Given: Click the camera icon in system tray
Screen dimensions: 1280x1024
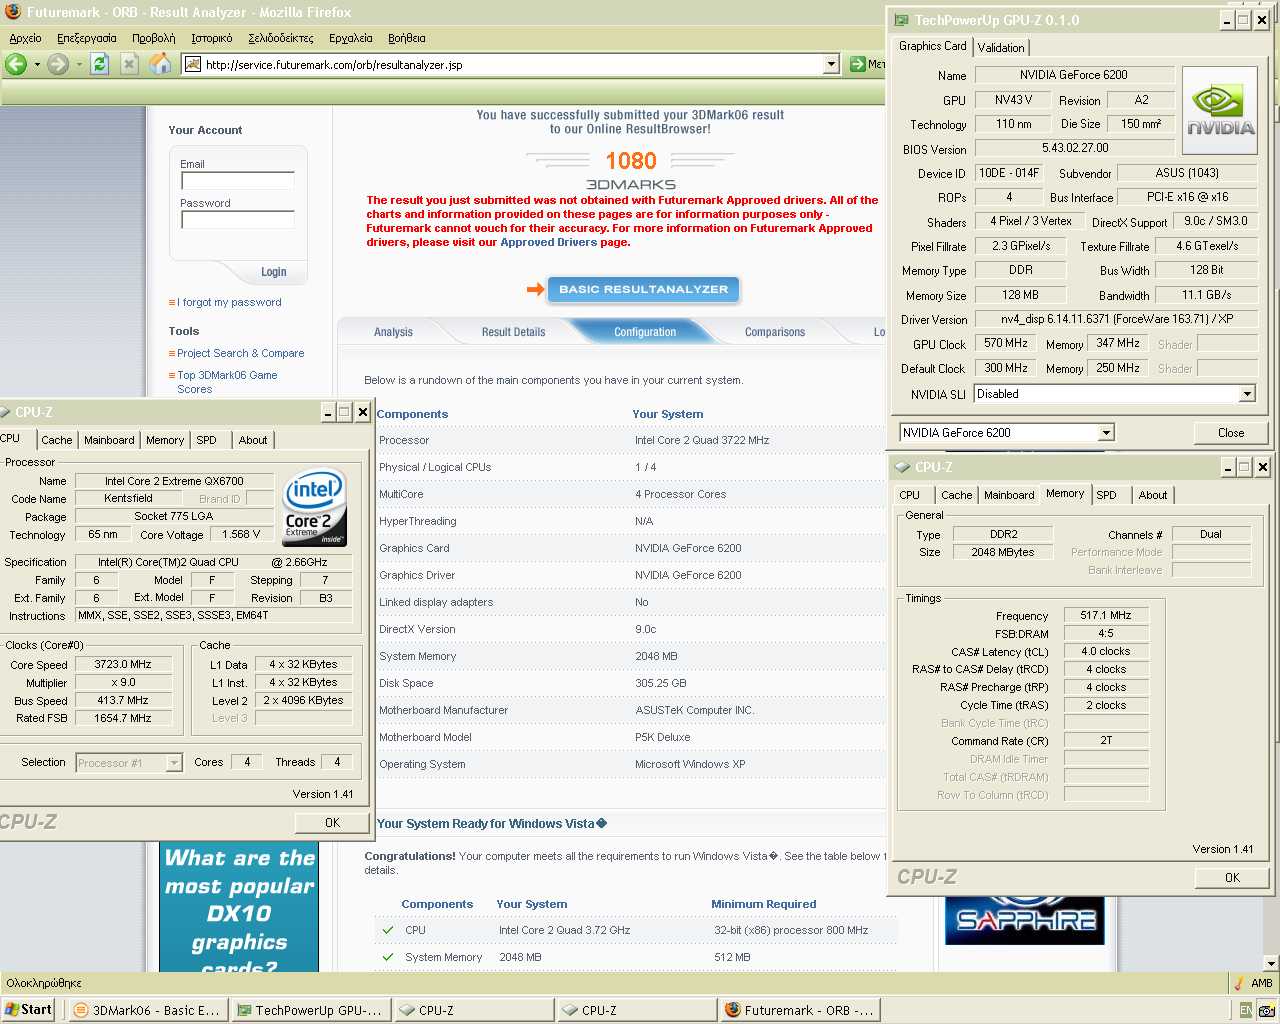Looking at the screenshot, I should 1266,1010.
